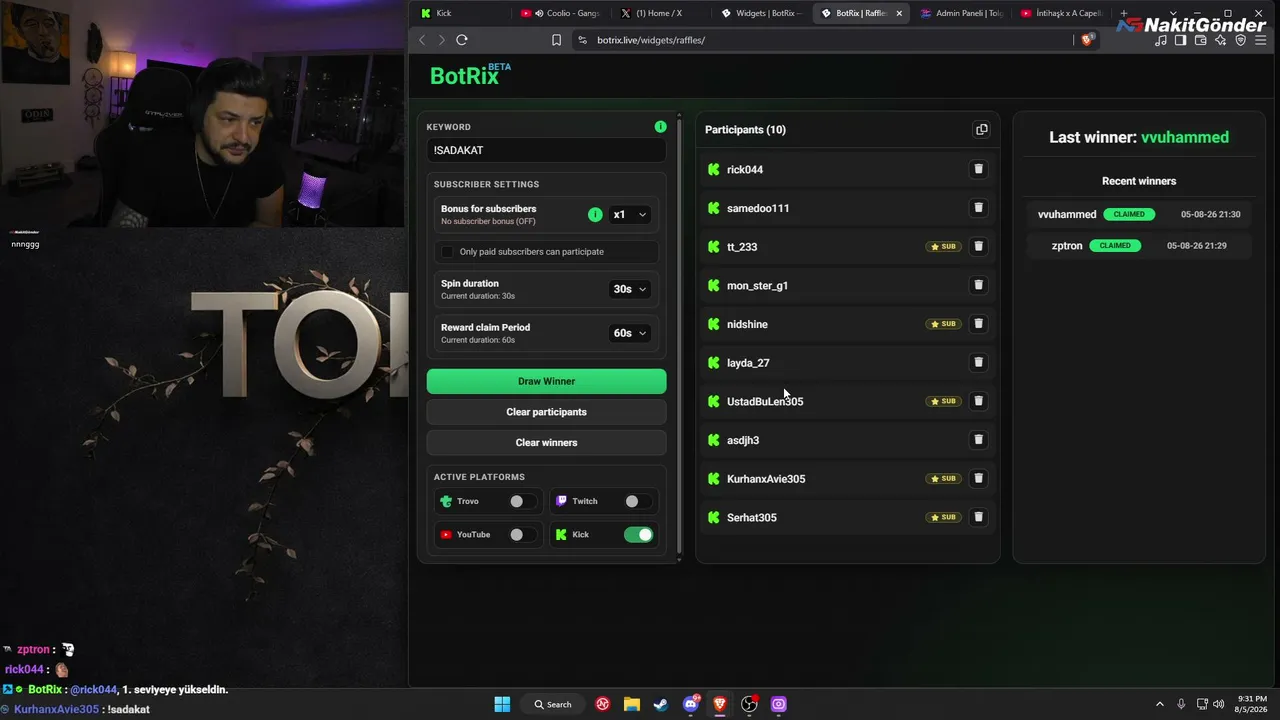
Task: Disable the Kick platform toggle
Action: pos(638,535)
